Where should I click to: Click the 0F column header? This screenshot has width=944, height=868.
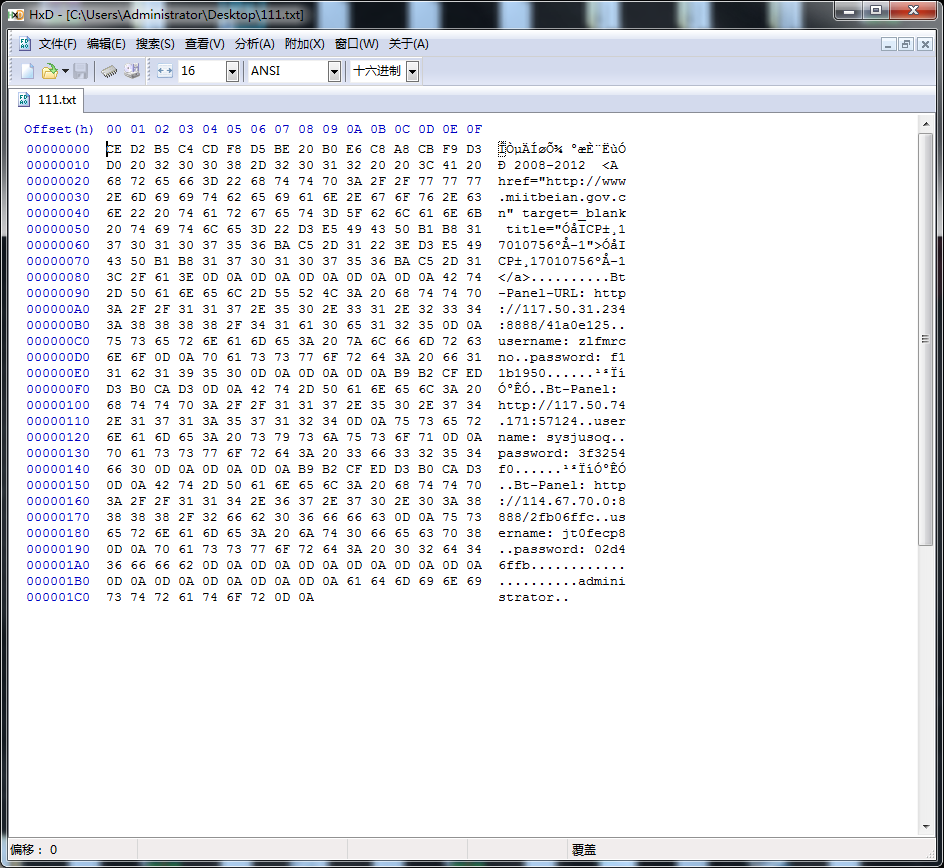[x=474, y=129]
